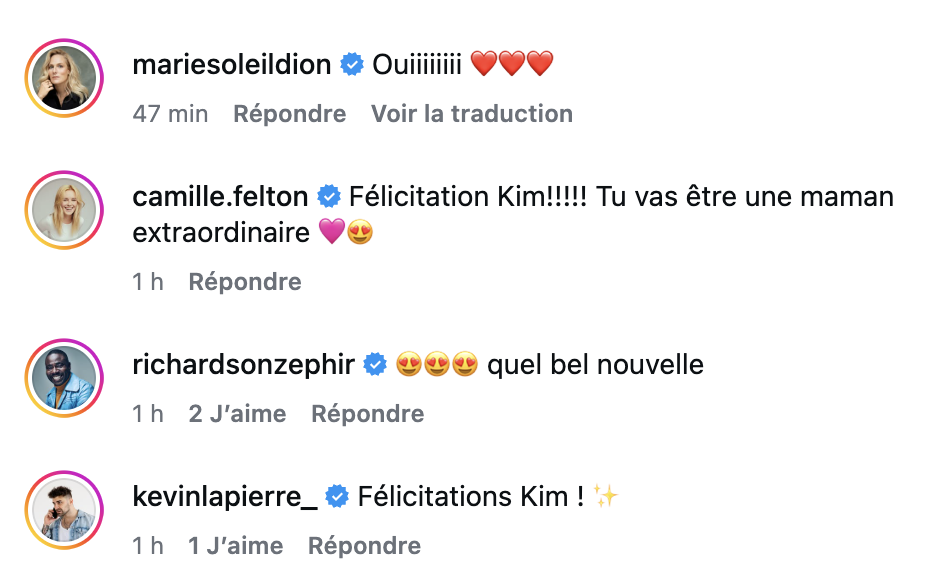View the 2 J'aime likes list
Image resolution: width=926 pixels, height=588 pixels.
[x=237, y=414]
